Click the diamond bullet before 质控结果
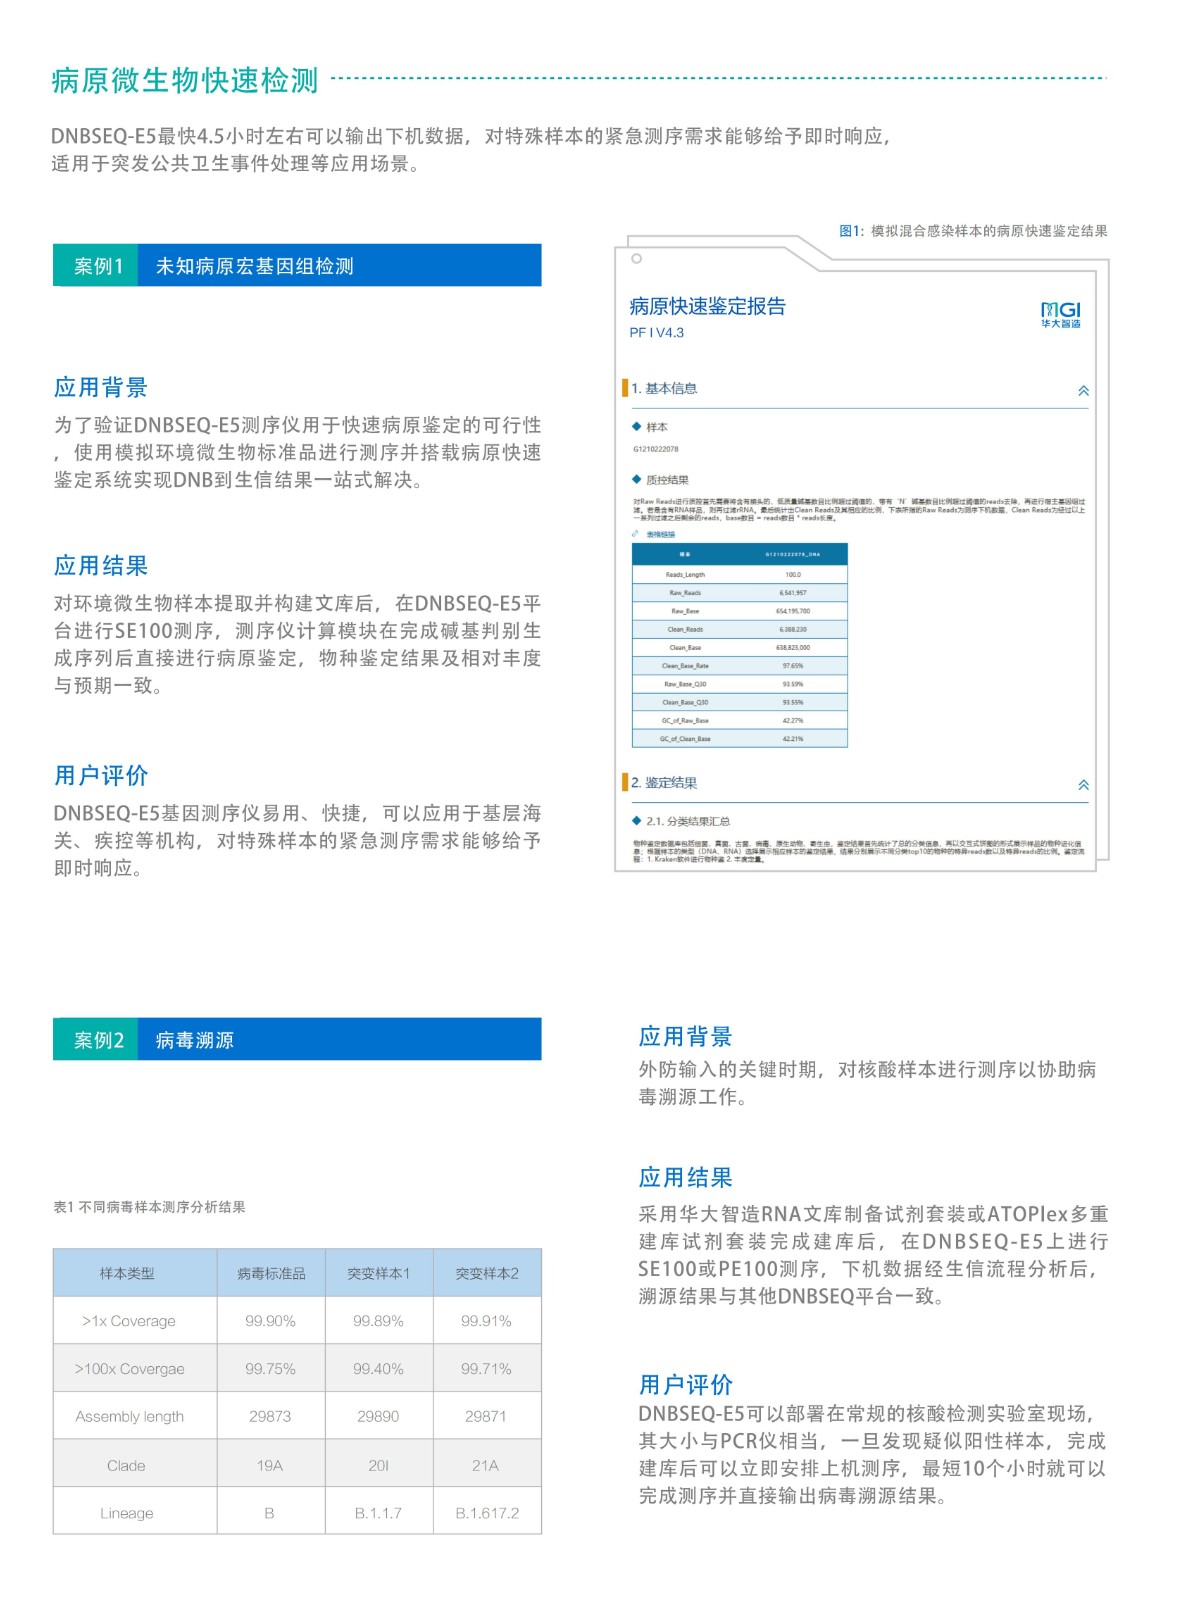 636,480
